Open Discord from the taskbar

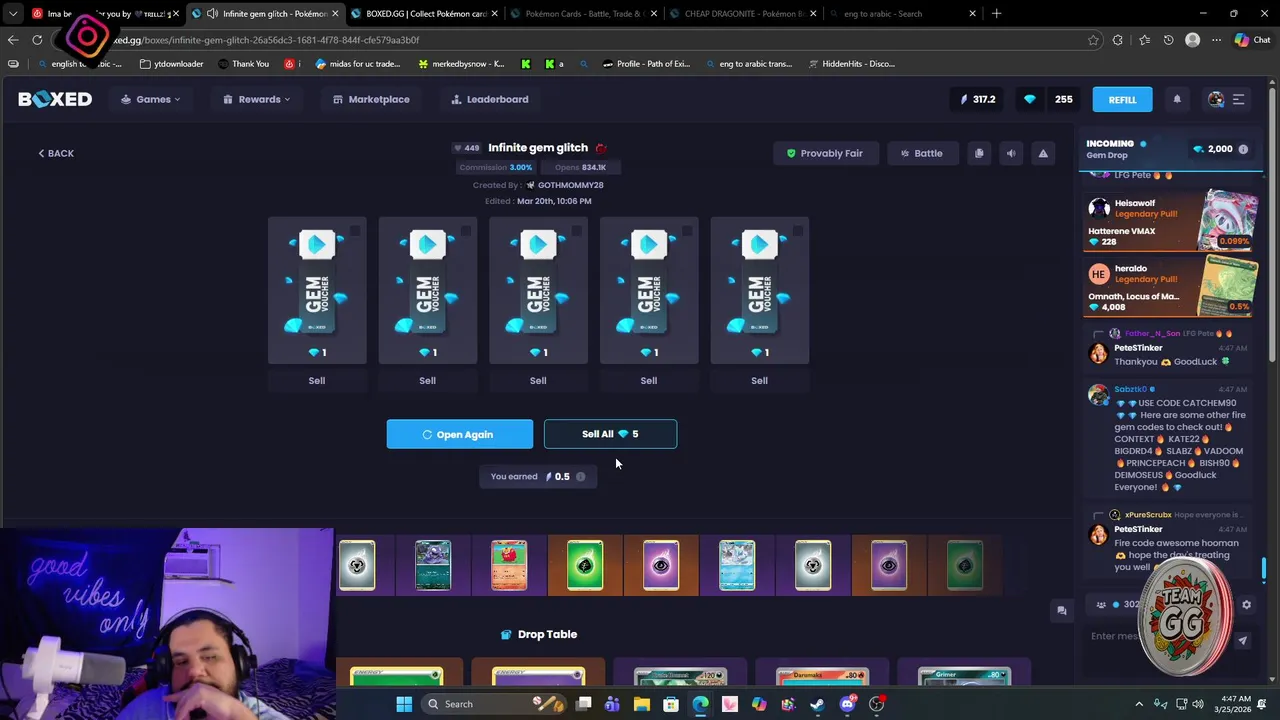[847, 704]
